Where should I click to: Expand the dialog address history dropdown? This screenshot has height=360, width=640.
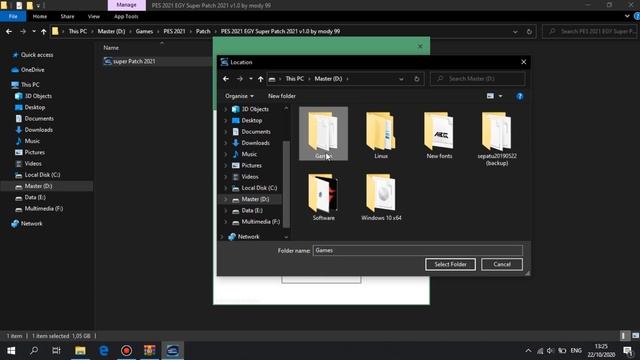(401, 79)
